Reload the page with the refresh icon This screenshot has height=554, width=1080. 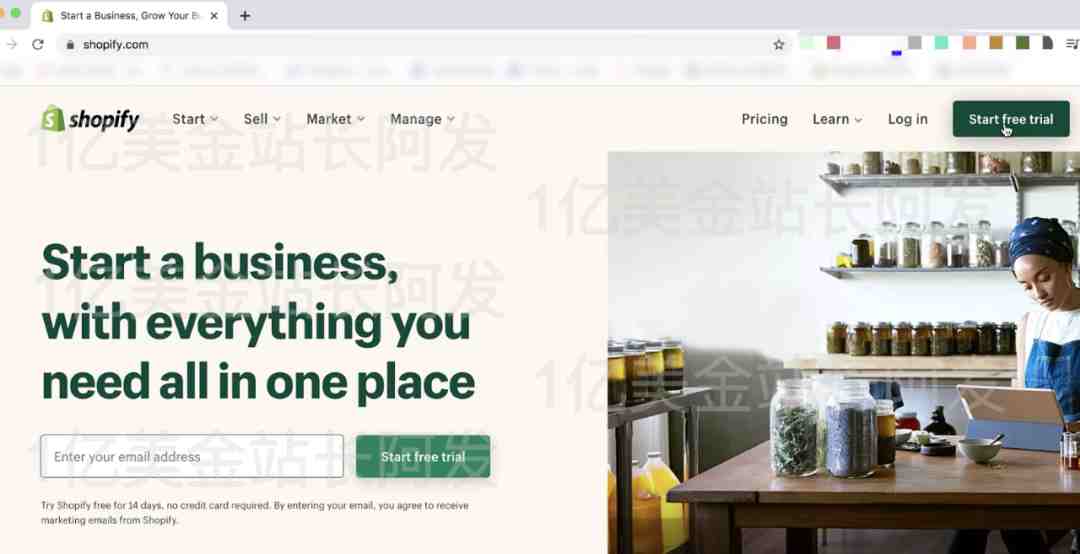(x=38, y=44)
